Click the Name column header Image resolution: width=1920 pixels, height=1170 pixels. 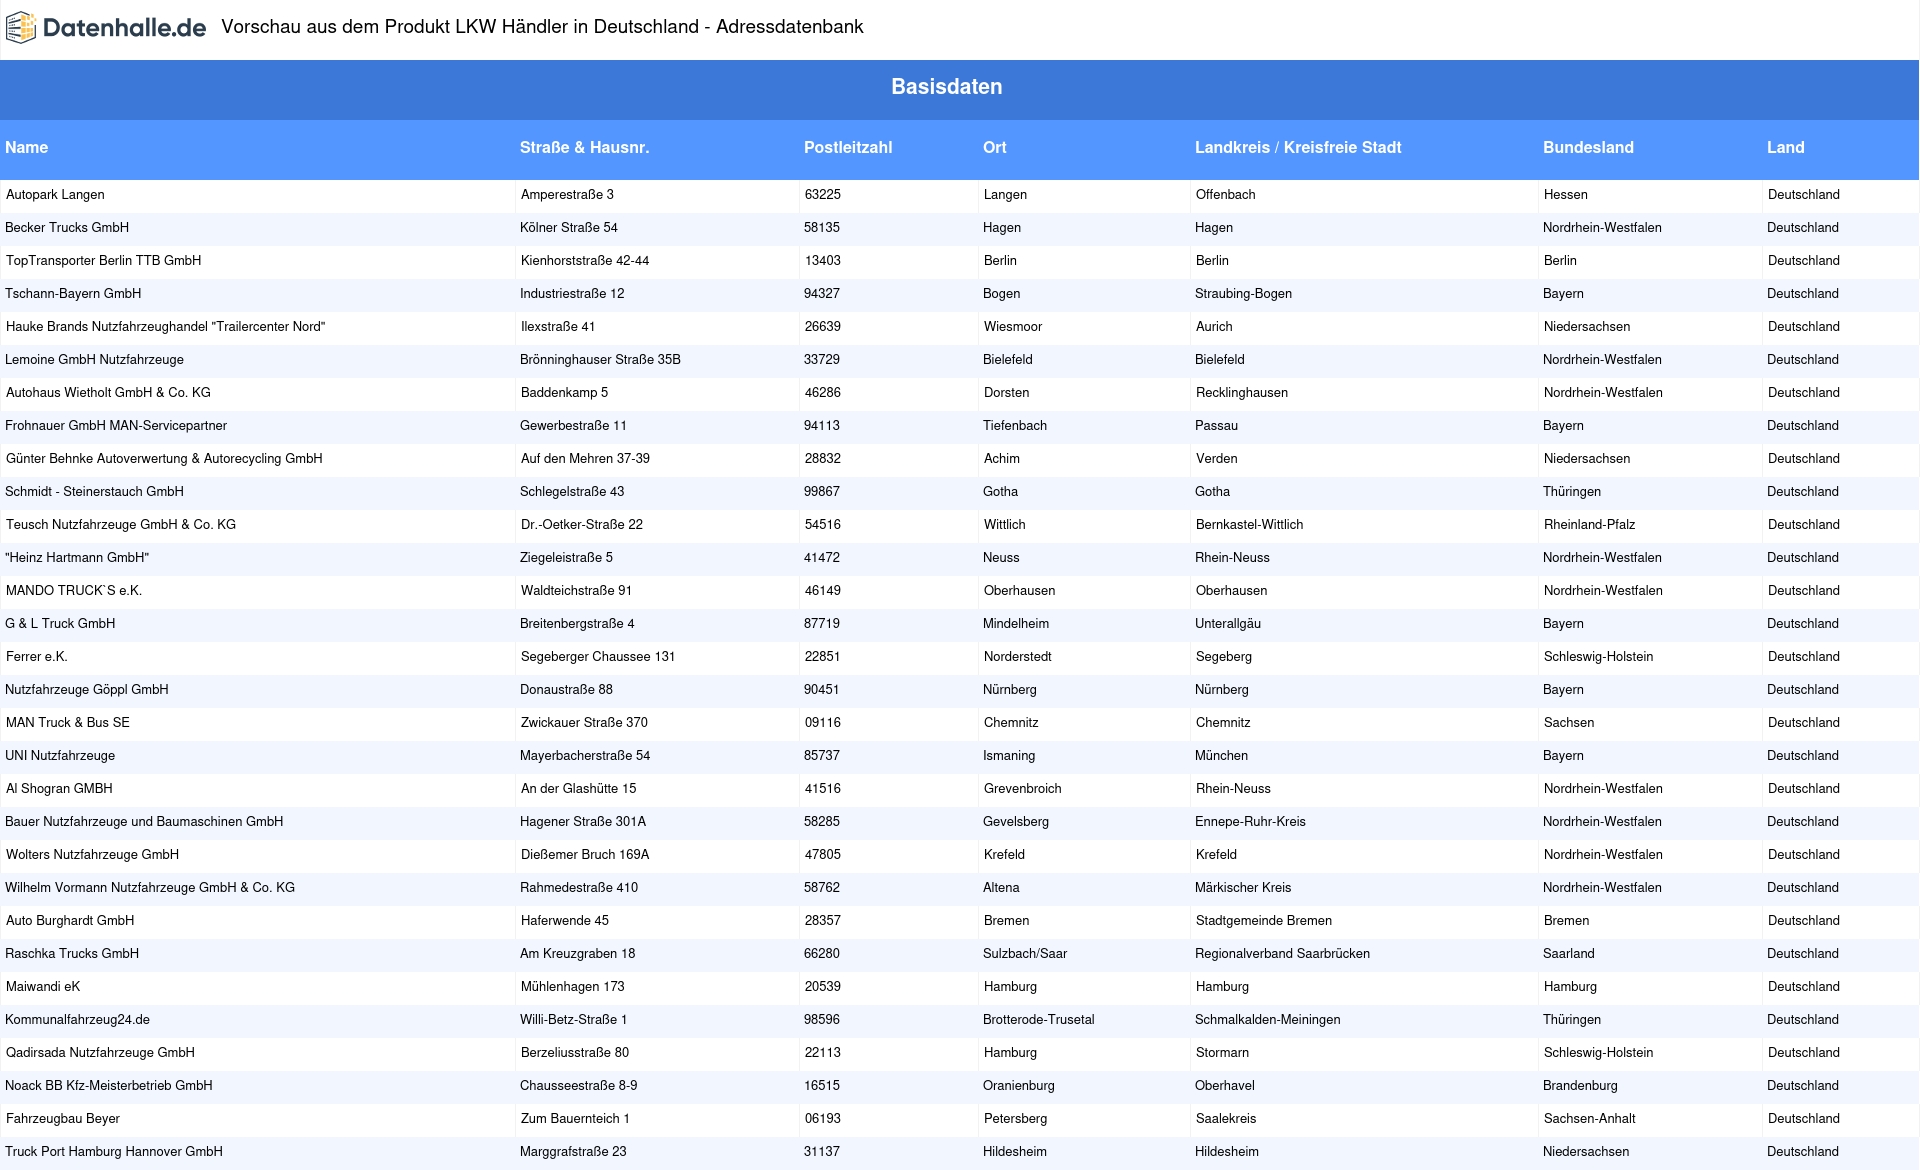point(26,147)
